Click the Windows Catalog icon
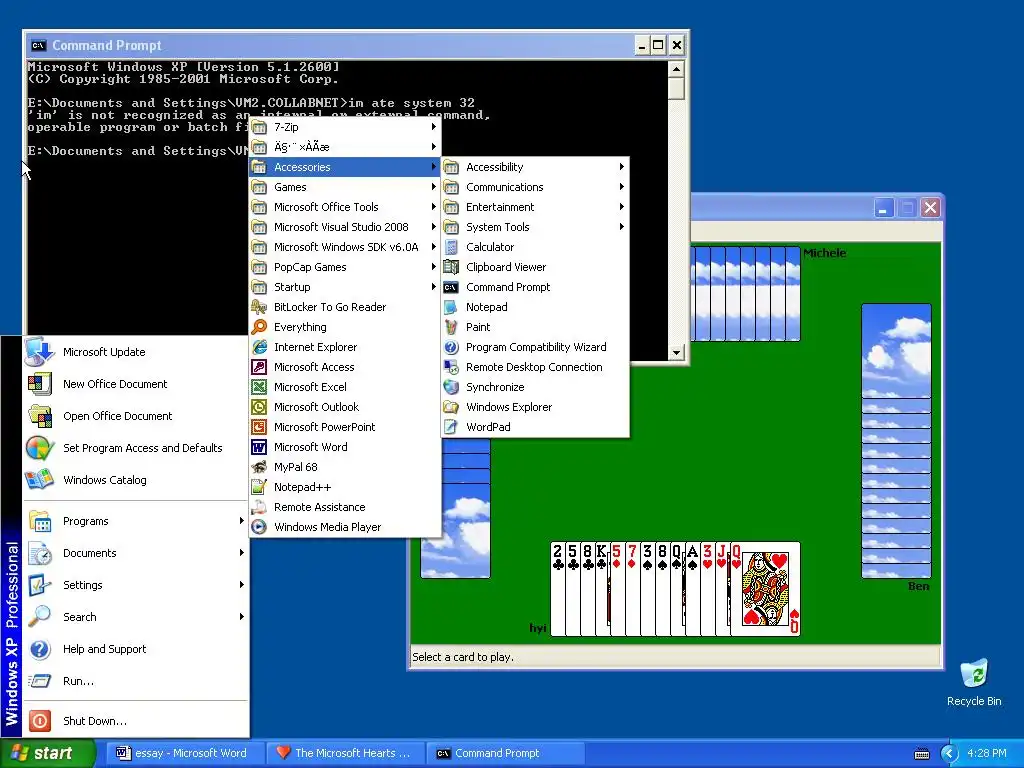The width and height of the screenshot is (1024, 768). click(39, 480)
